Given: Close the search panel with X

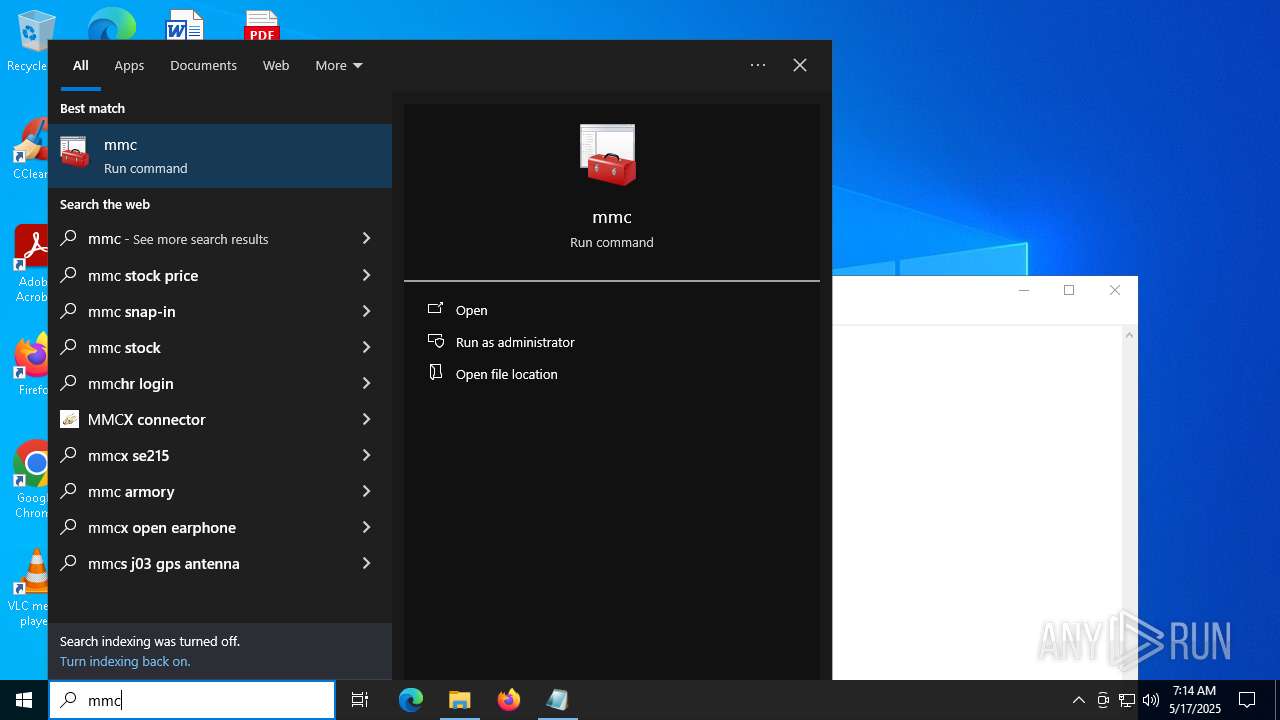Looking at the screenshot, I should (x=800, y=65).
